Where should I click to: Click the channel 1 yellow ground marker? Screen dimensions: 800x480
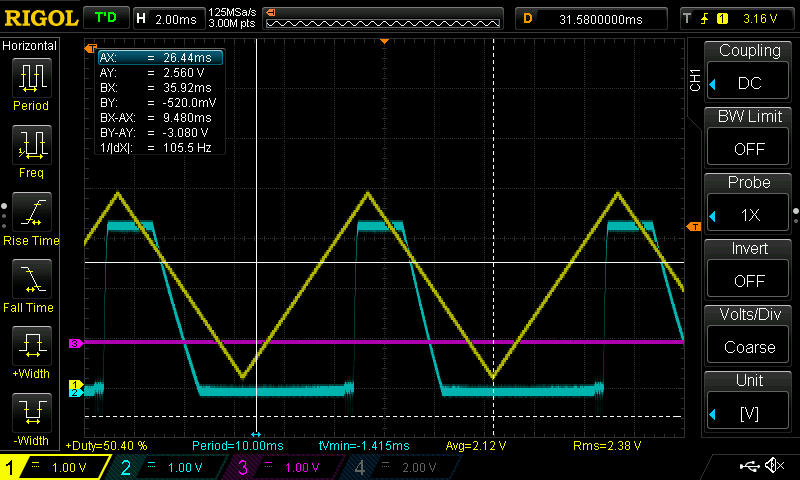75,385
